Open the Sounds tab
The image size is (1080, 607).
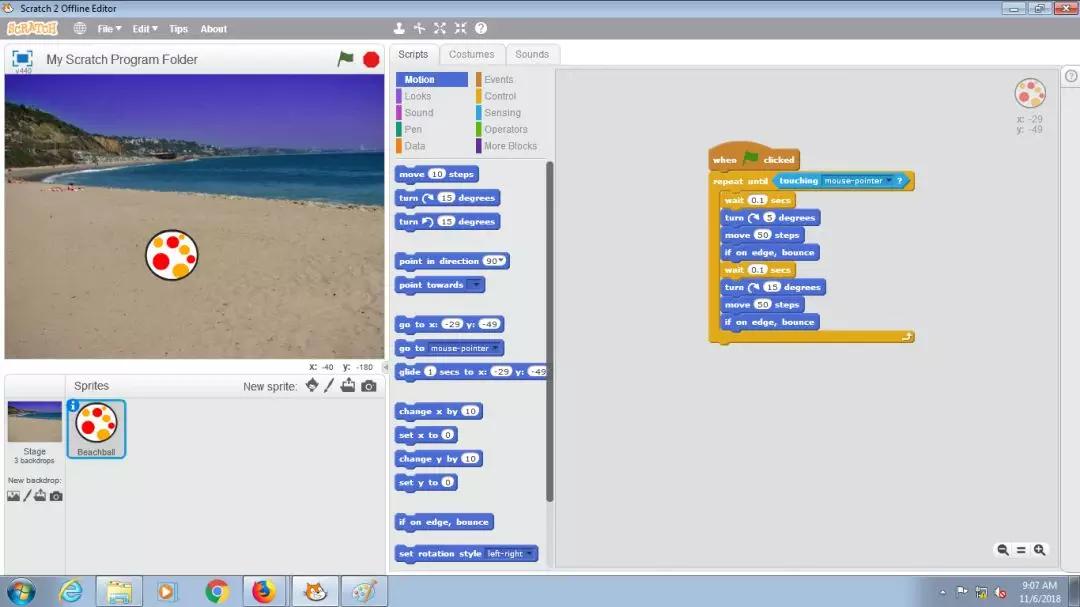(x=532, y=54)
